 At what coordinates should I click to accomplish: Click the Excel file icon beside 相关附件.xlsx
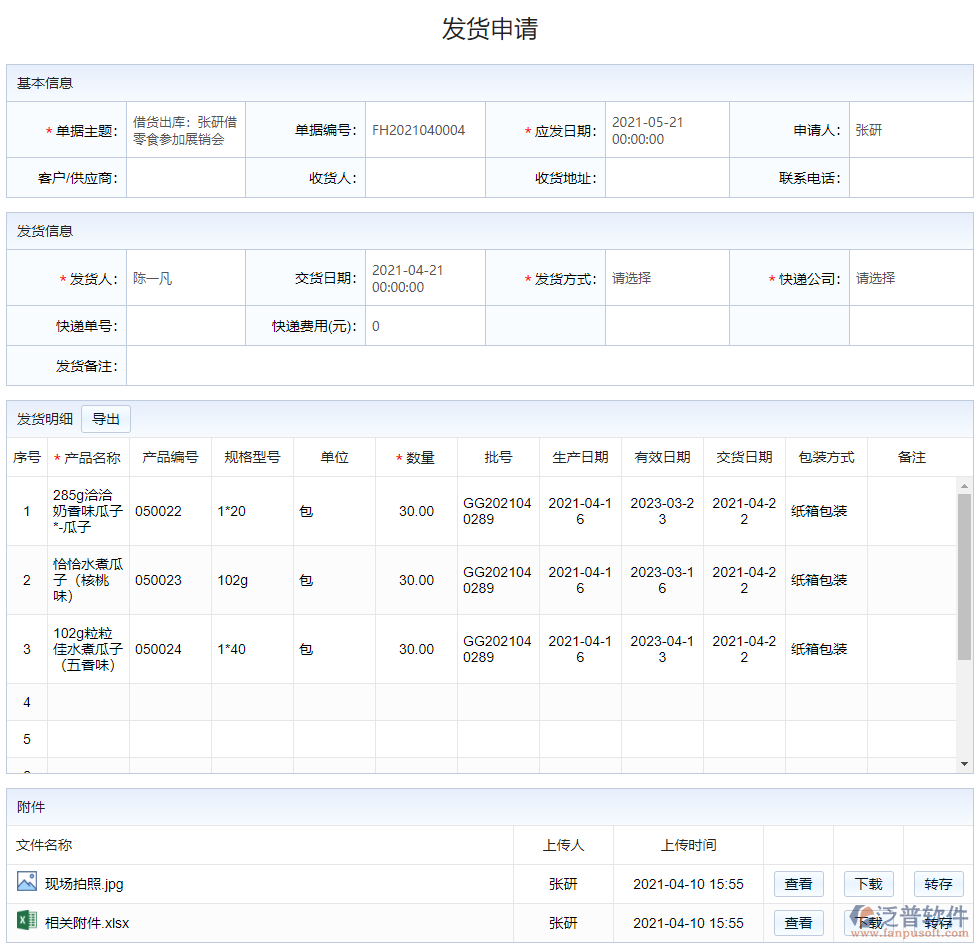[x=23, y=922]
